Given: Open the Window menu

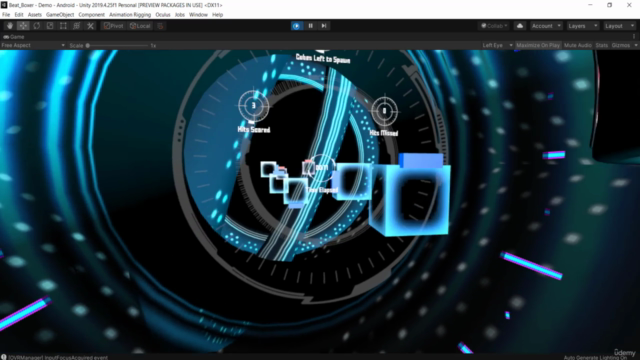Looking at the screenshot, I should [x=198, y=15].
